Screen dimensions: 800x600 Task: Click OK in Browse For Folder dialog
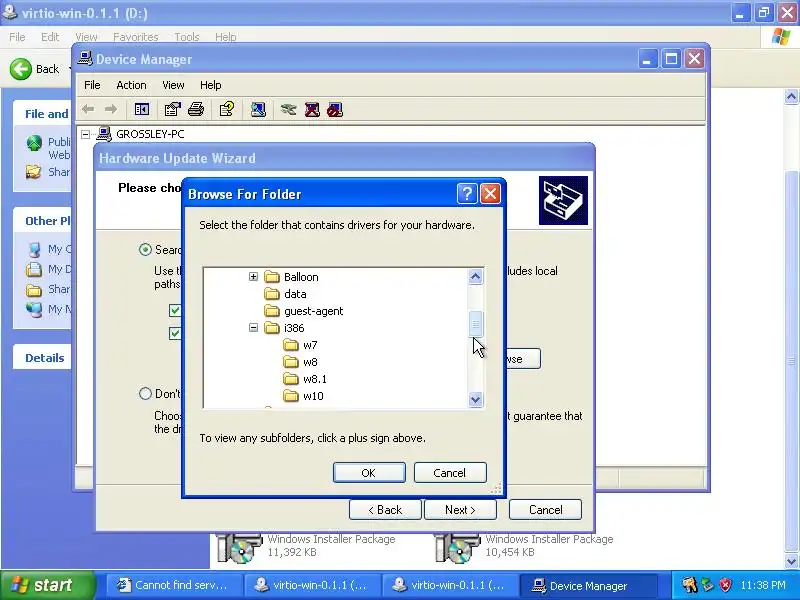[369, 473]
